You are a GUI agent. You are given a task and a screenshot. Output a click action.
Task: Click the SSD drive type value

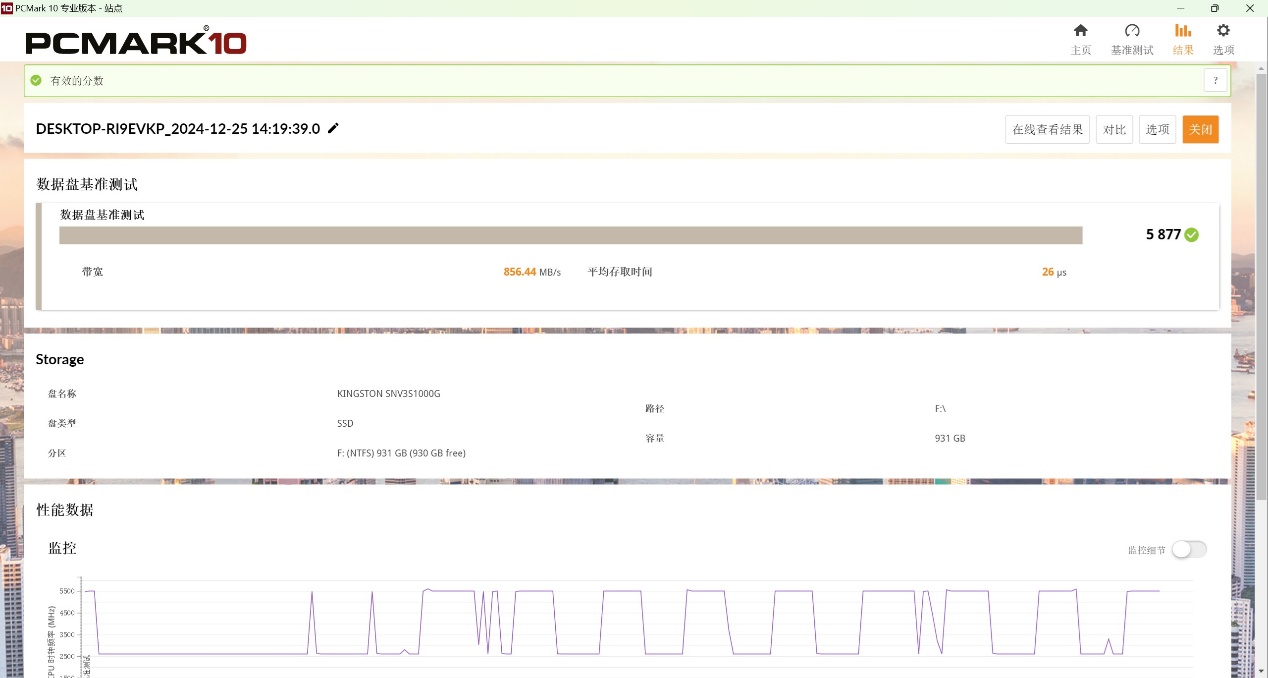coord(345,424)
